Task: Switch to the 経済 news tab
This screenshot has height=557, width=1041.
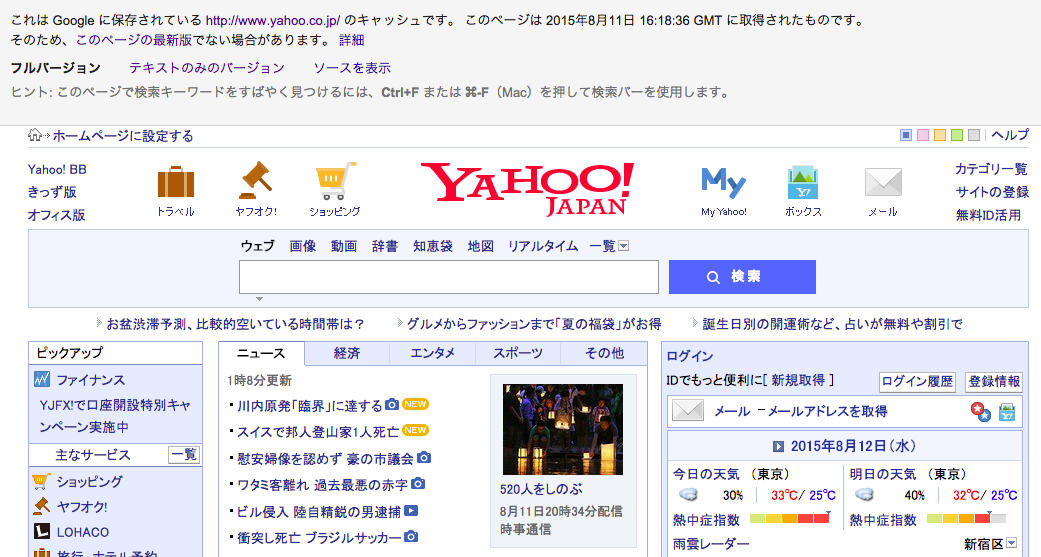Action: pos(347,353)
